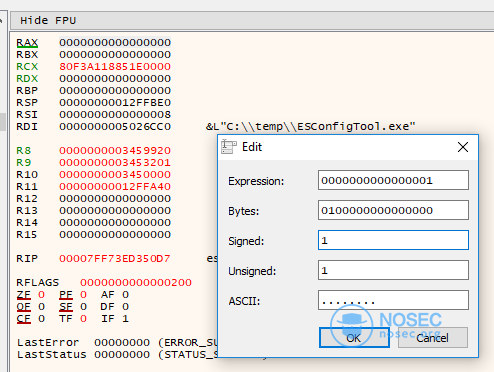Select the RDX register value
The image size is (494, 372).
pyautogui.click(x=115, y=79)
